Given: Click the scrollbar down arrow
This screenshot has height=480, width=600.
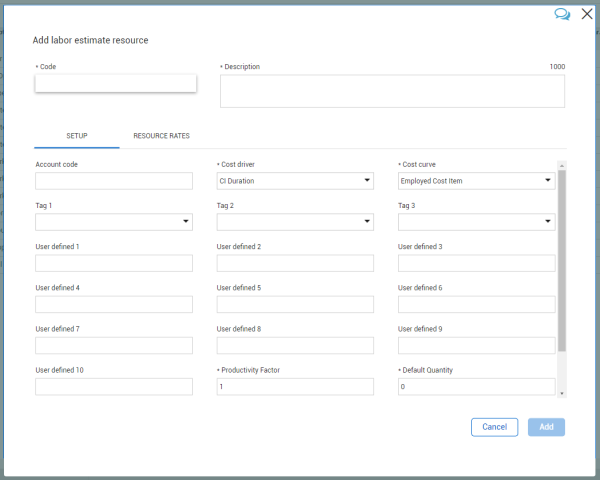Looking at the screenshot, I should tap(562, 393).
